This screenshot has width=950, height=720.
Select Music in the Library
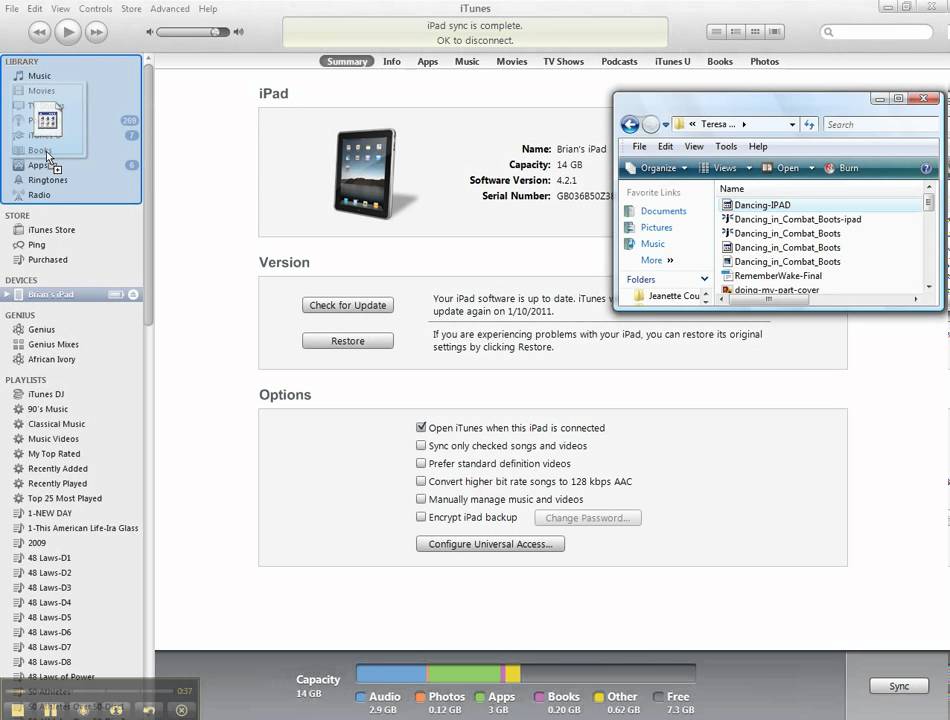(39, 76)
